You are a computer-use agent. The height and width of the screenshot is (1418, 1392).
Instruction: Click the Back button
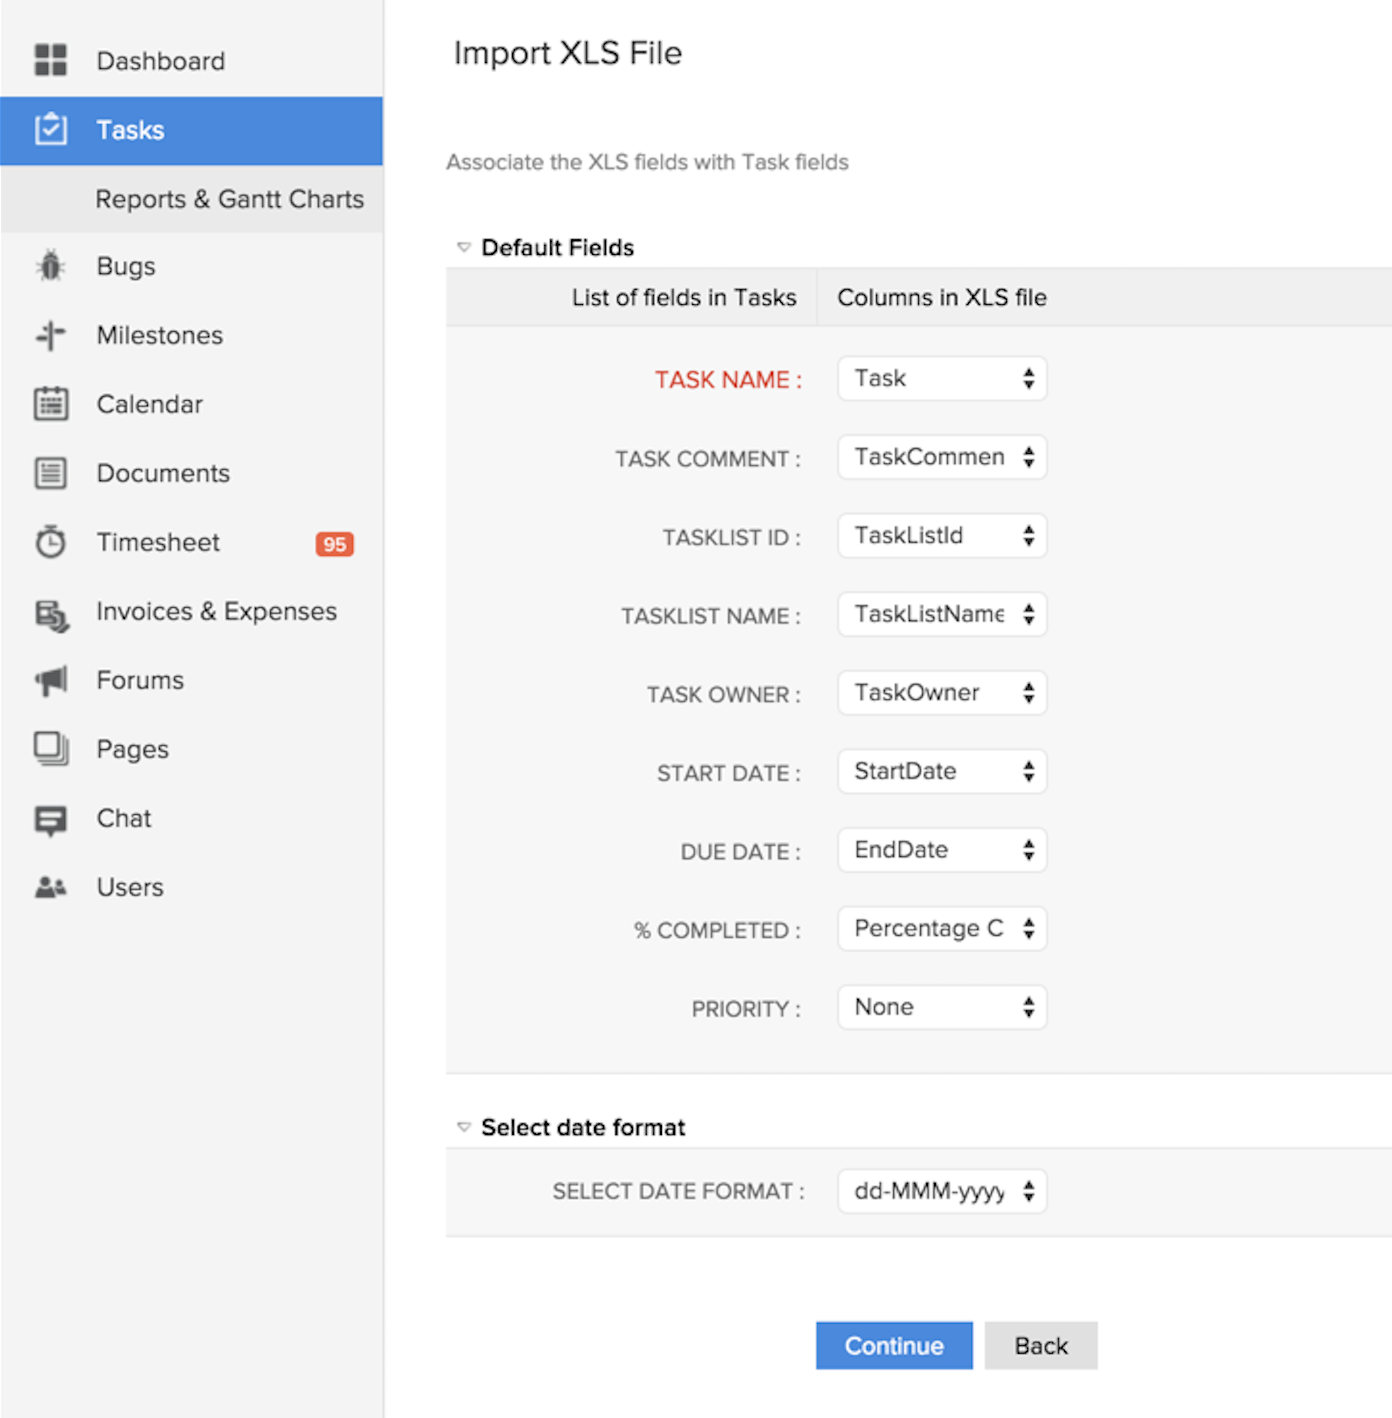[x=1040, y=1346]
